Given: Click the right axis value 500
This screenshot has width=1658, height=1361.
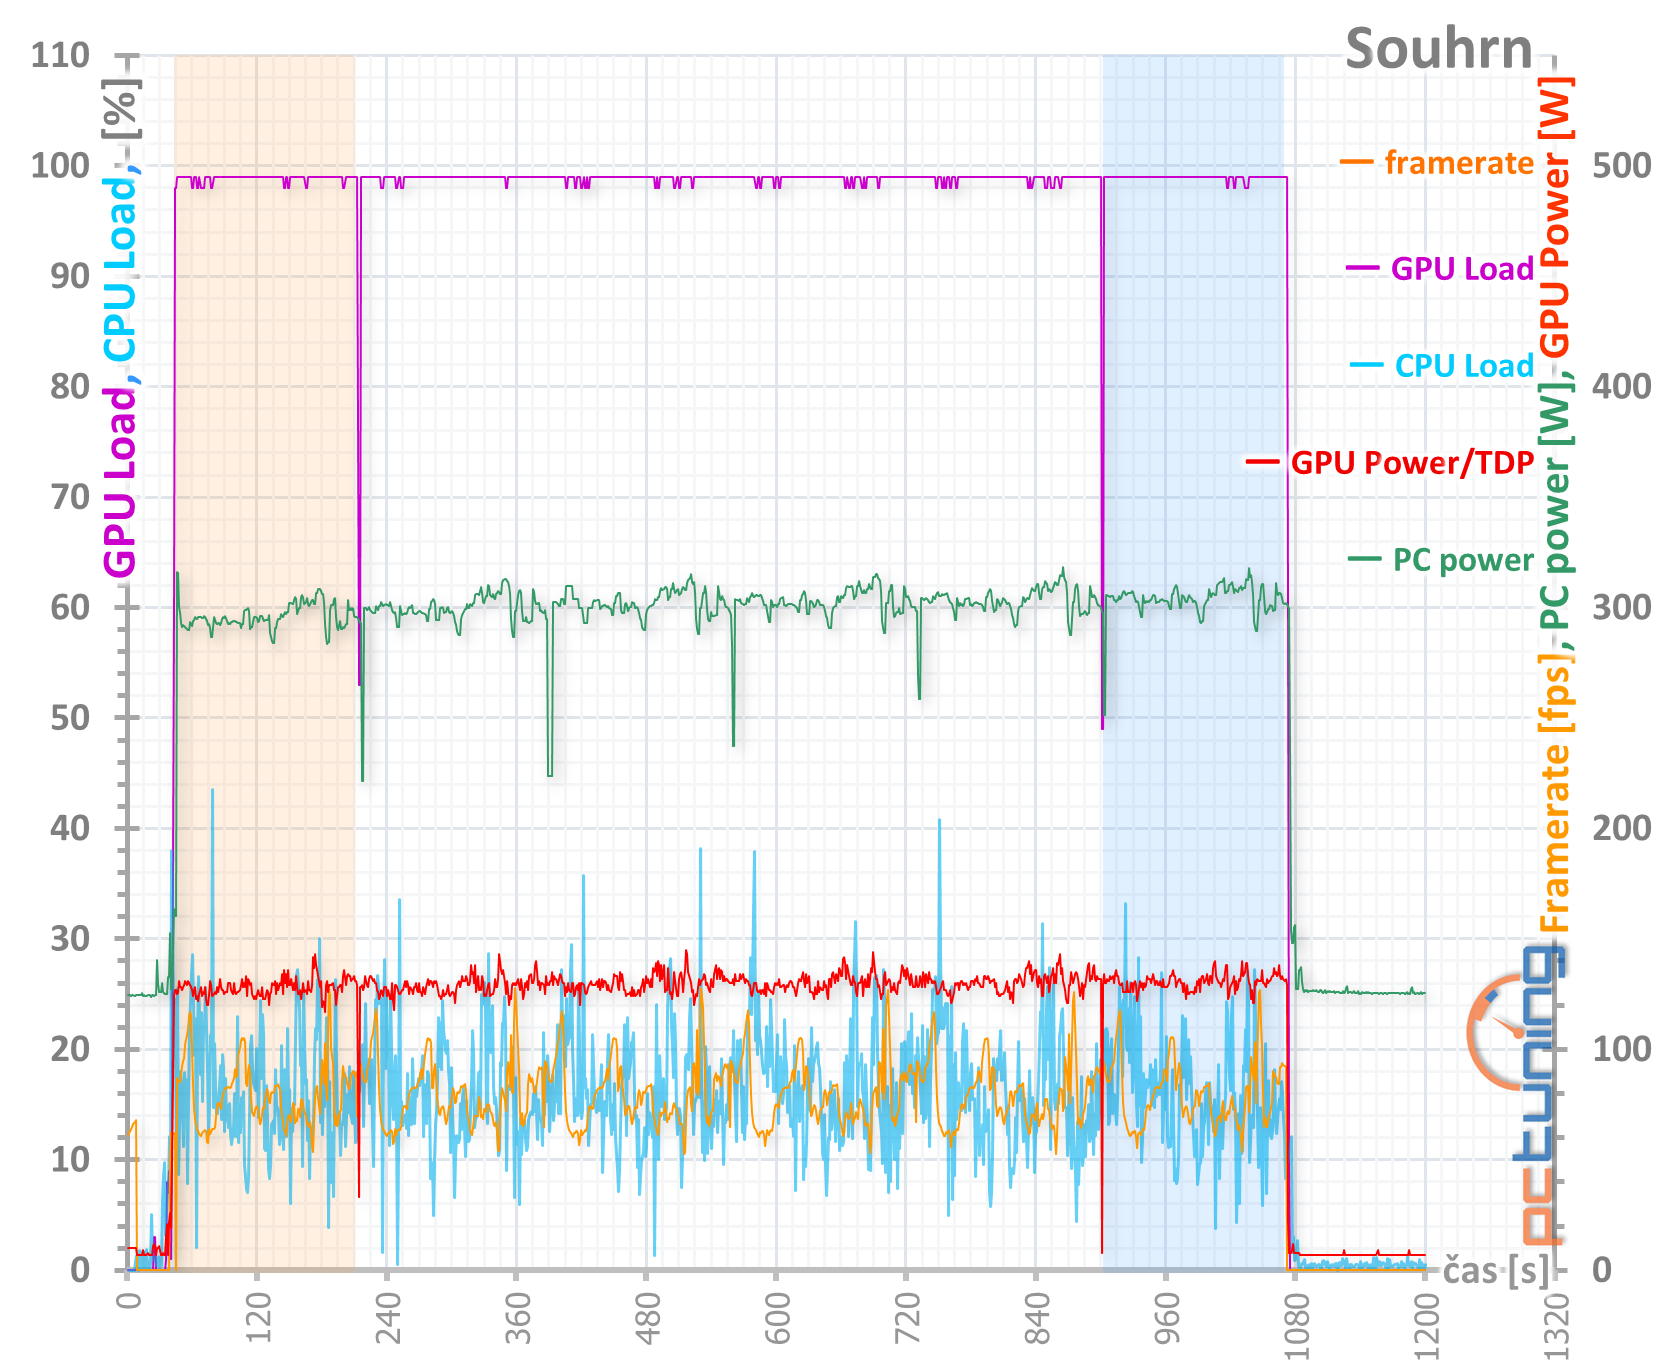Looking at the screenshot, I should point(1621,165).
